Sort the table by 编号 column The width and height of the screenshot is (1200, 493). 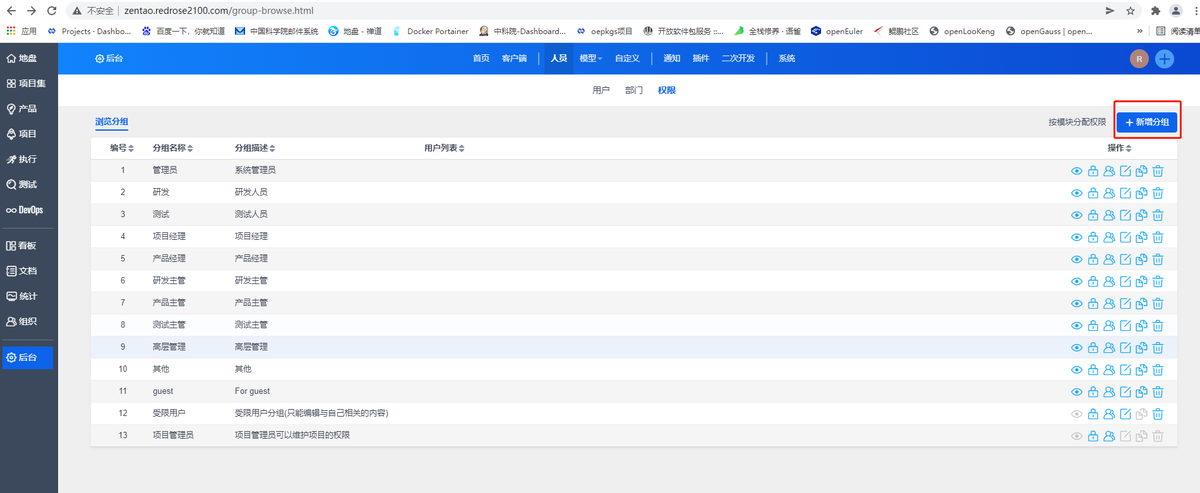(122, 148)
